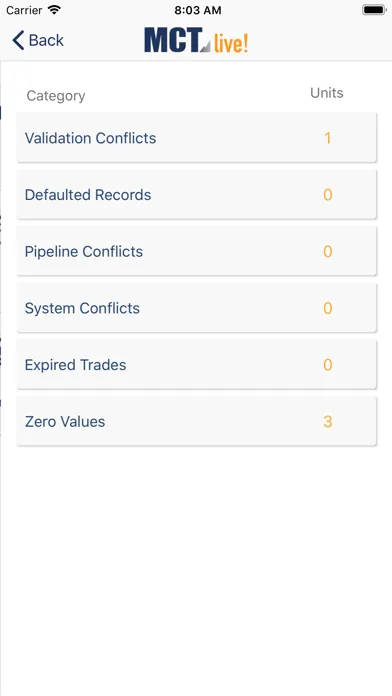The height and width of the screenshot is (696, 392).
Task: Tap Defaulted Records unit count 0
Action: click(328, 195)
